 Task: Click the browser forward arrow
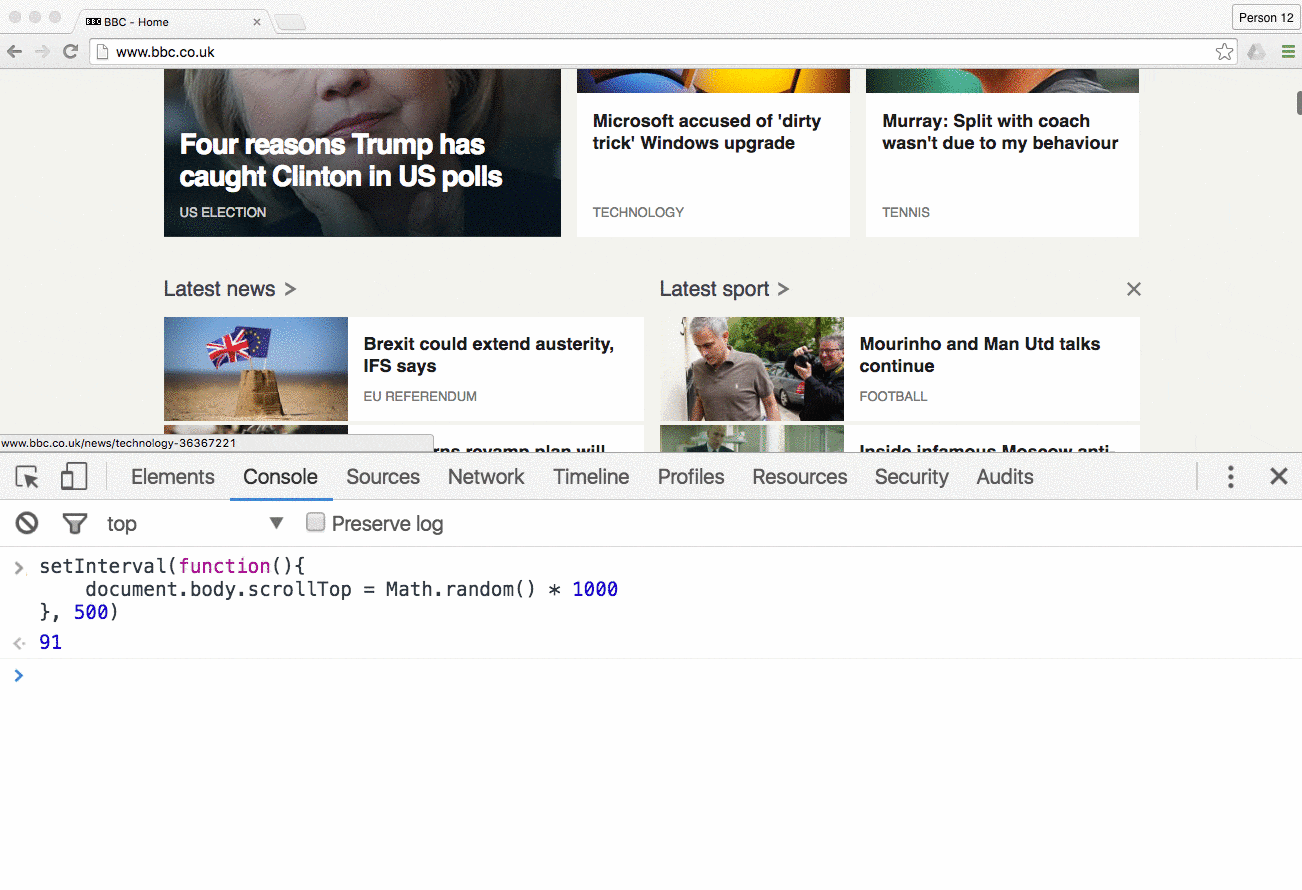pyautogui.click(x=43, y=52)
